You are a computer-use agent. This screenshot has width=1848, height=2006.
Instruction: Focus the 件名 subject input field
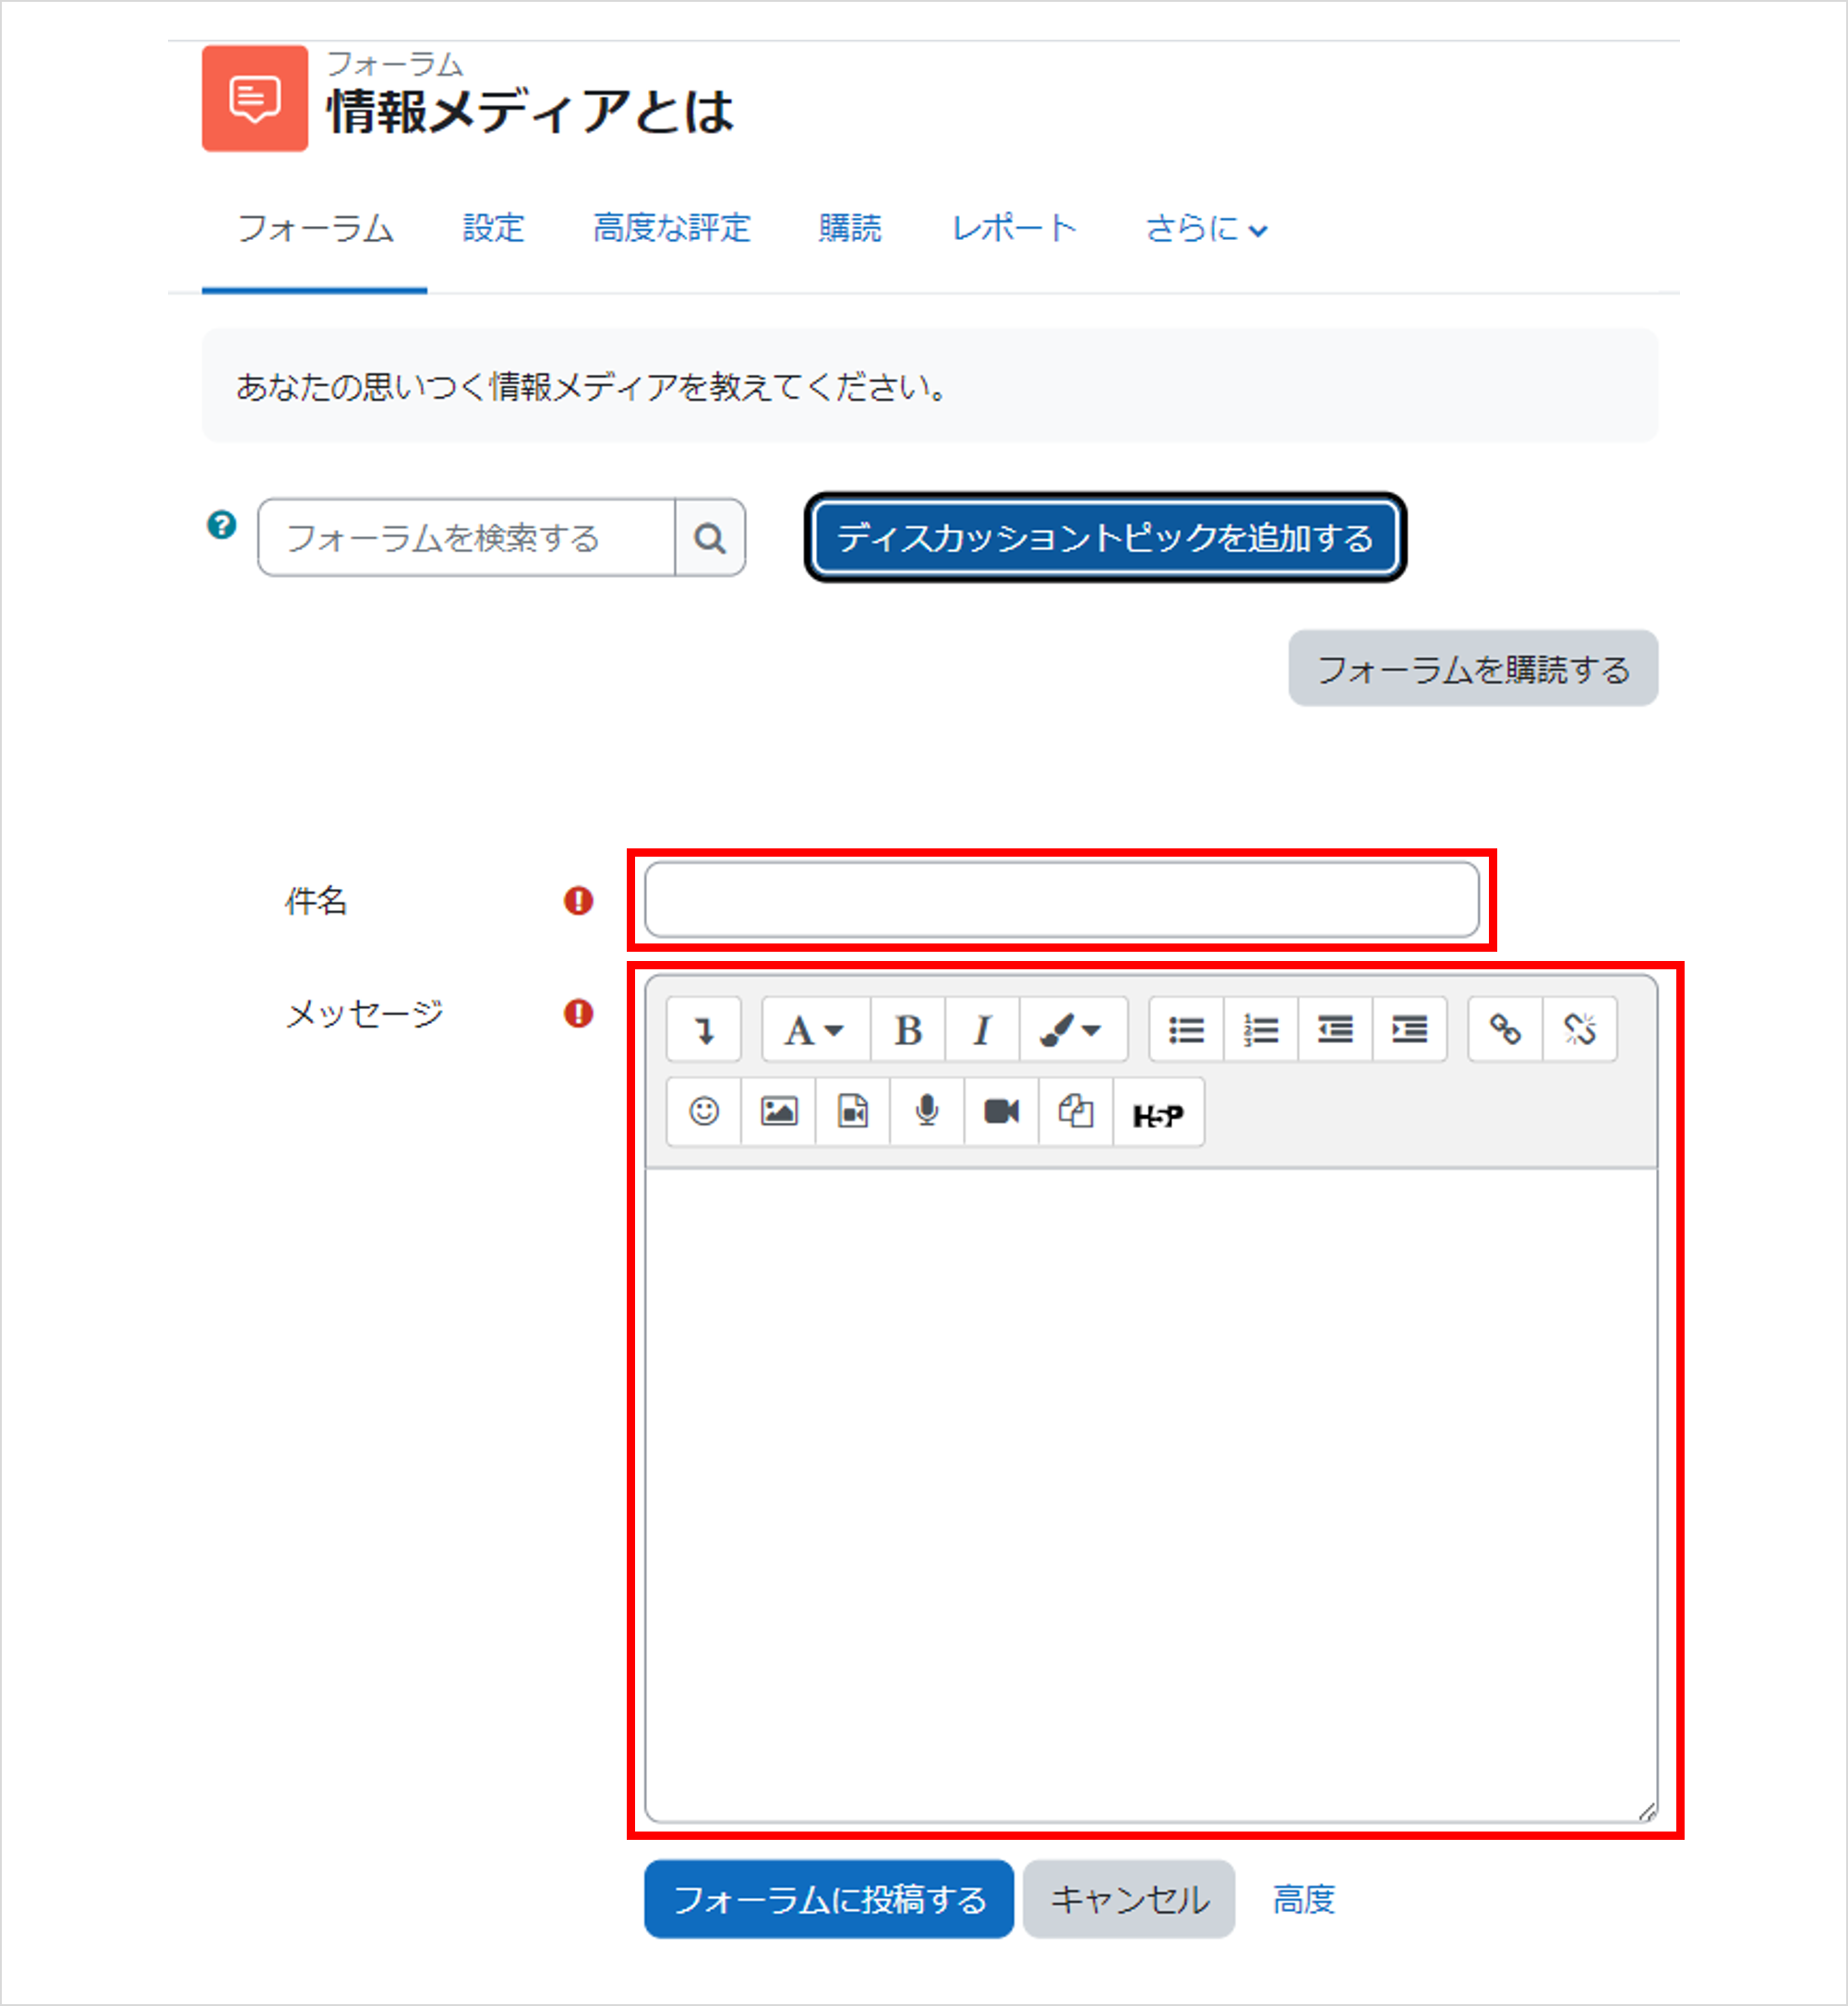click(x=1061, y=900)
